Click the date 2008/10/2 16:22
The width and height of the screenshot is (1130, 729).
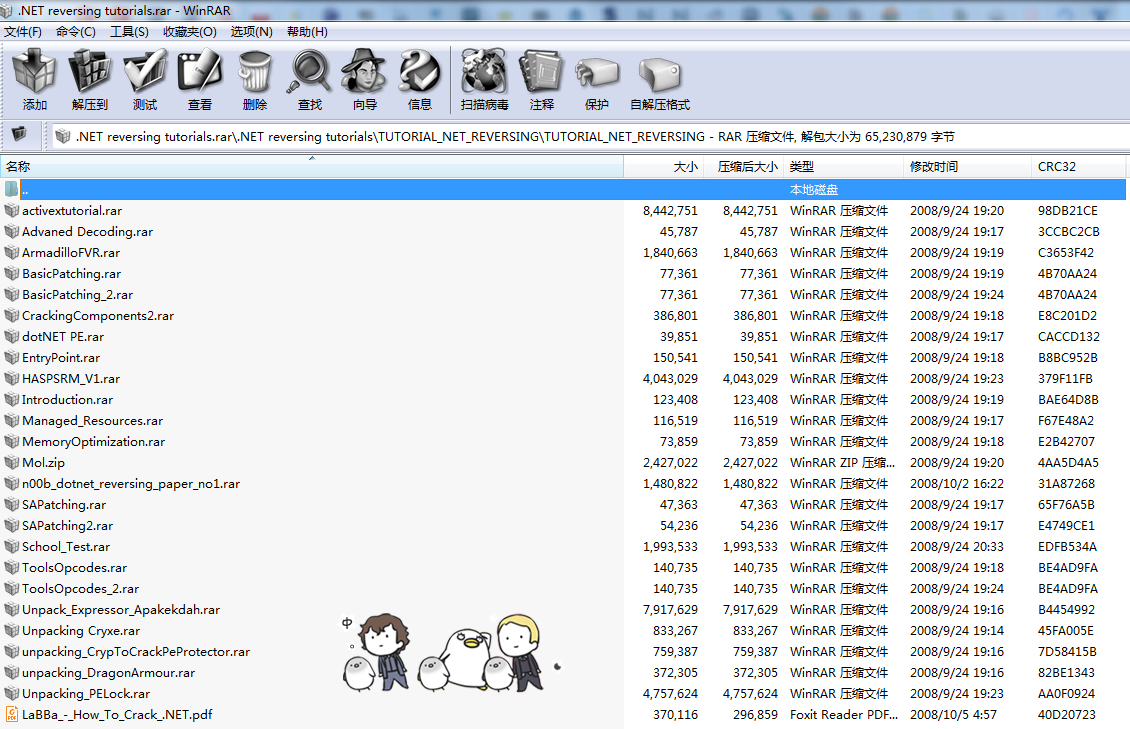(956, 483)
